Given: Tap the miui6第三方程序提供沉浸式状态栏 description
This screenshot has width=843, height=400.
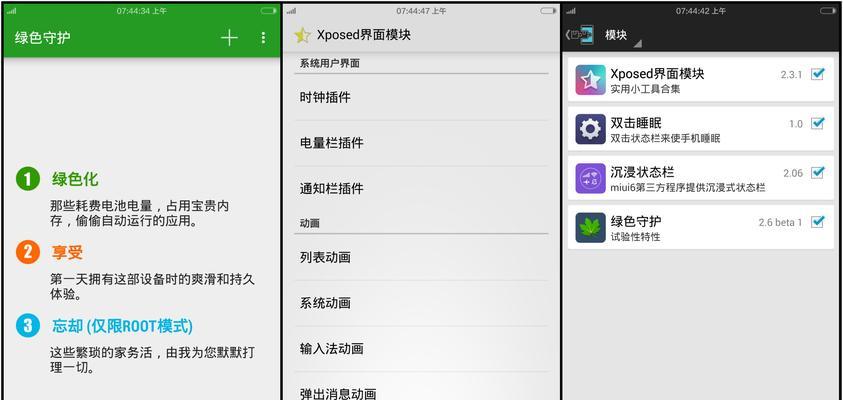Looking at the screenshot, I should coord(688,188).
